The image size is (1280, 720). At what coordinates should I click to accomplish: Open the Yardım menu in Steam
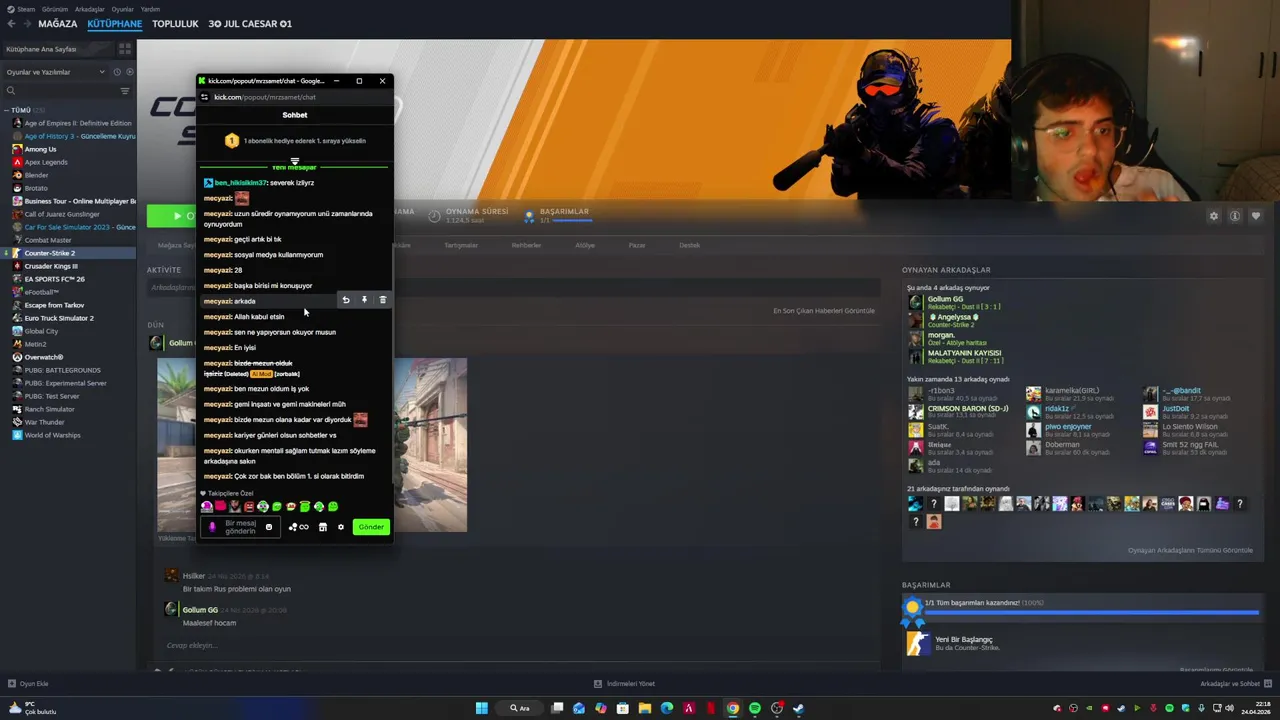tap(150, 9)
